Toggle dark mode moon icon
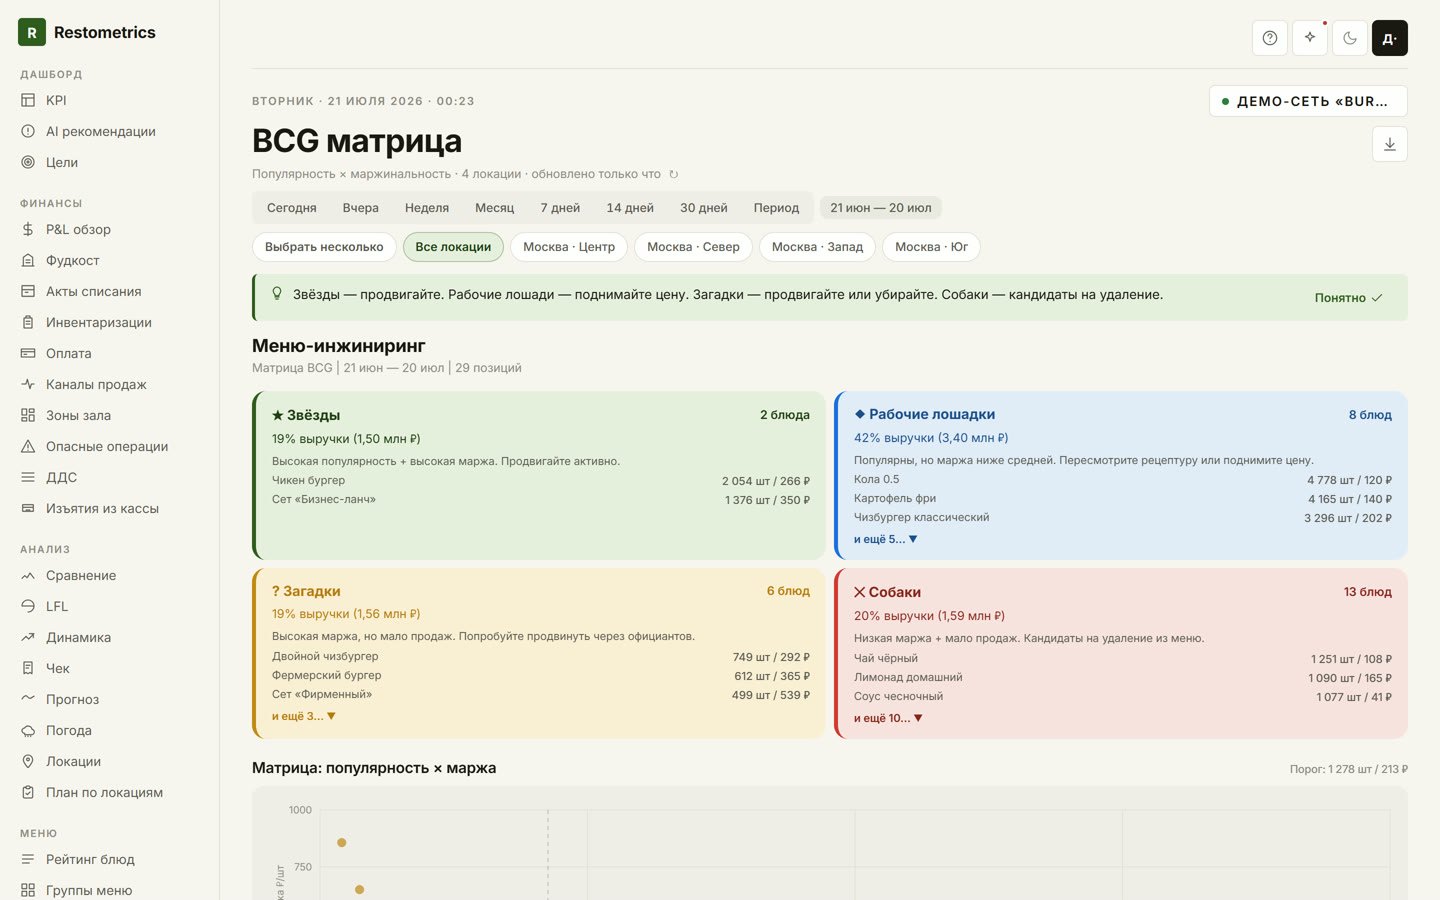The width and height of the screenshot is (1440, 900). (x=1350, y=38)
